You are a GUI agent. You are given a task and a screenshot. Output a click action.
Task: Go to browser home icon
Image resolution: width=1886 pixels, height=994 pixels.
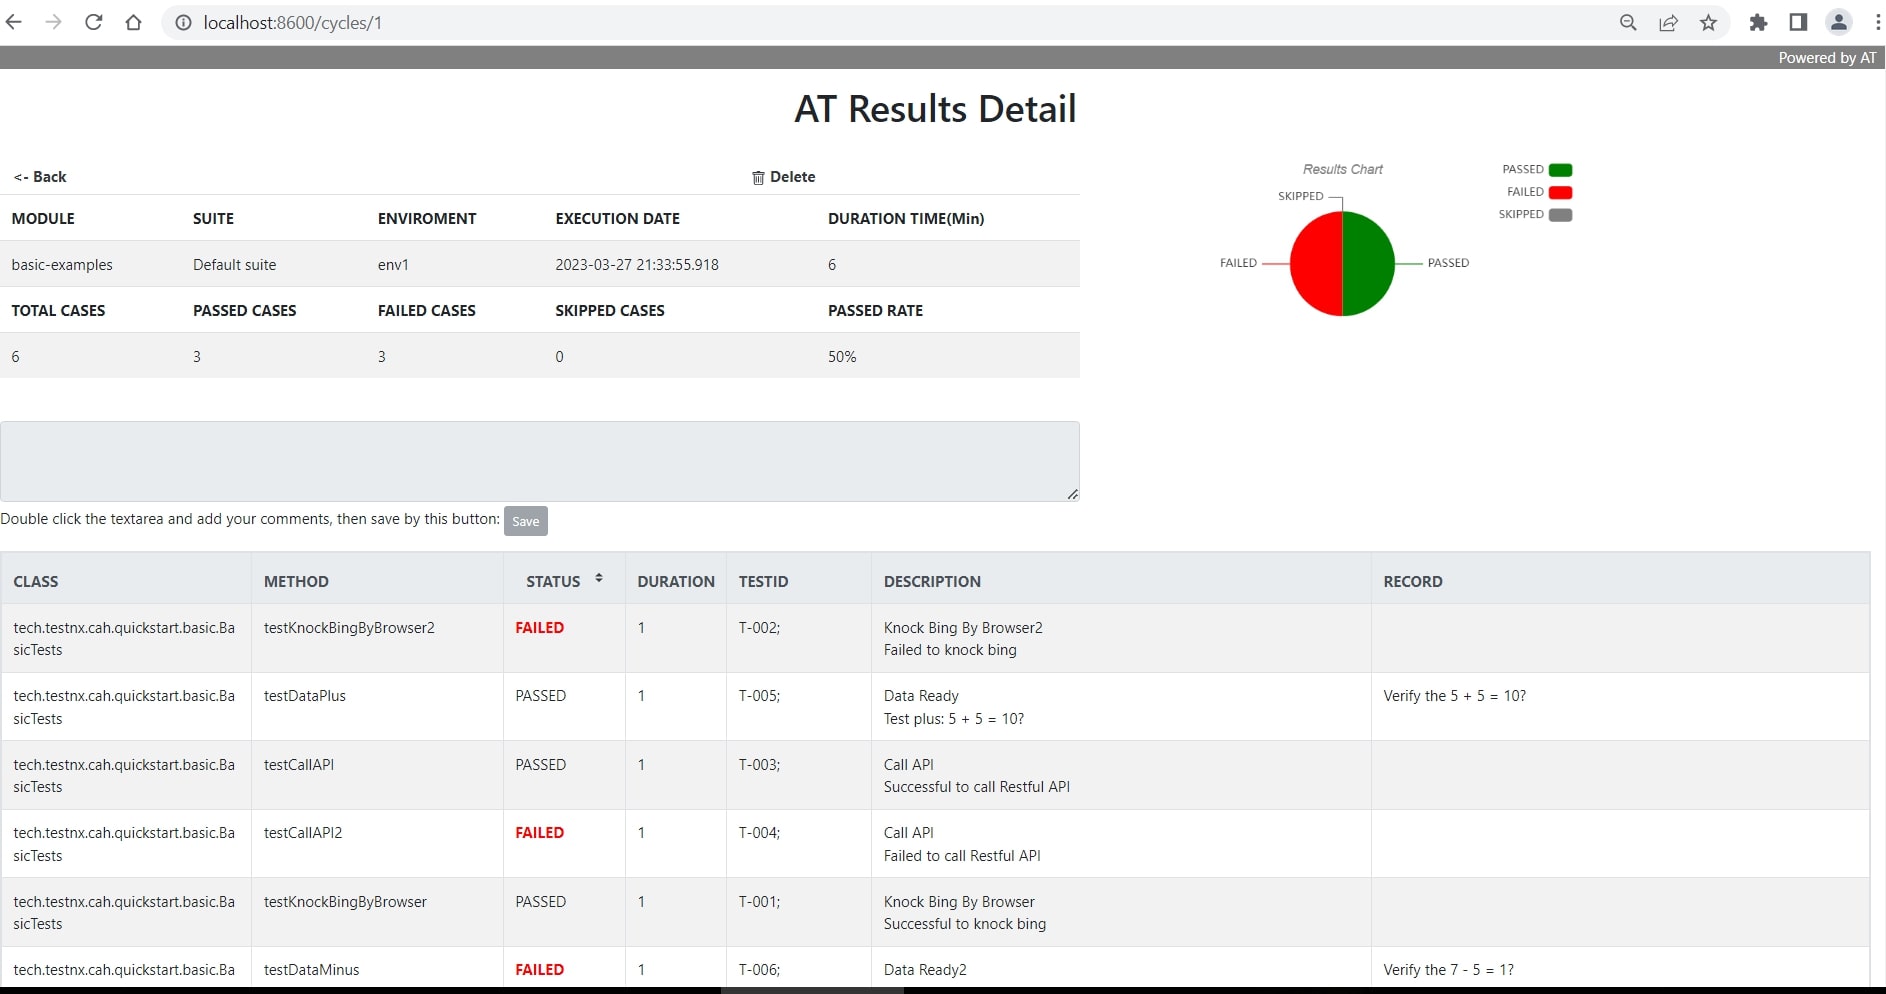click(x=133, y=22)
